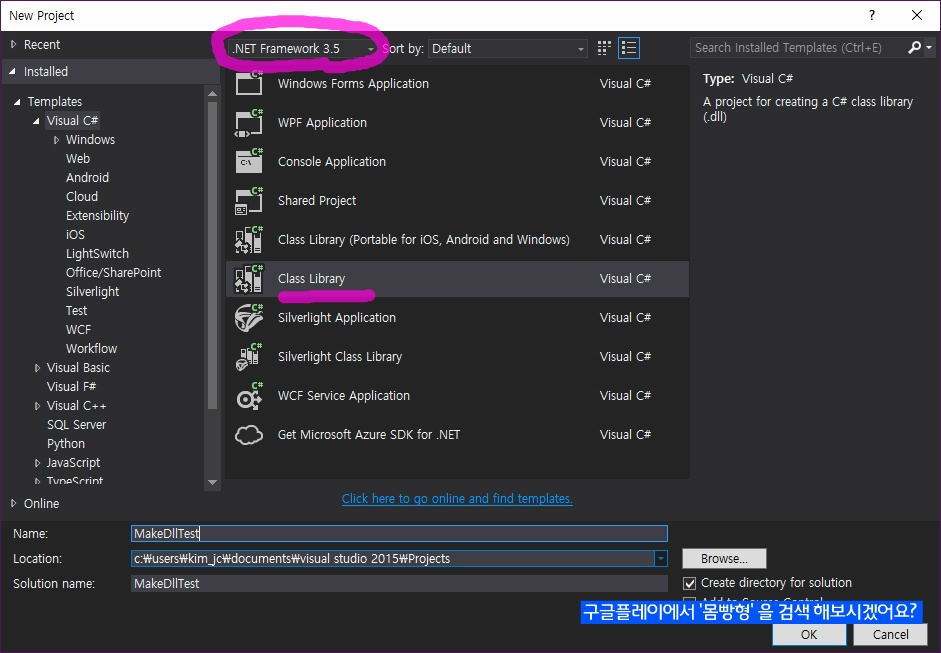Select the SQL Server tree item
941x653 pixels.
pos(77,425)
